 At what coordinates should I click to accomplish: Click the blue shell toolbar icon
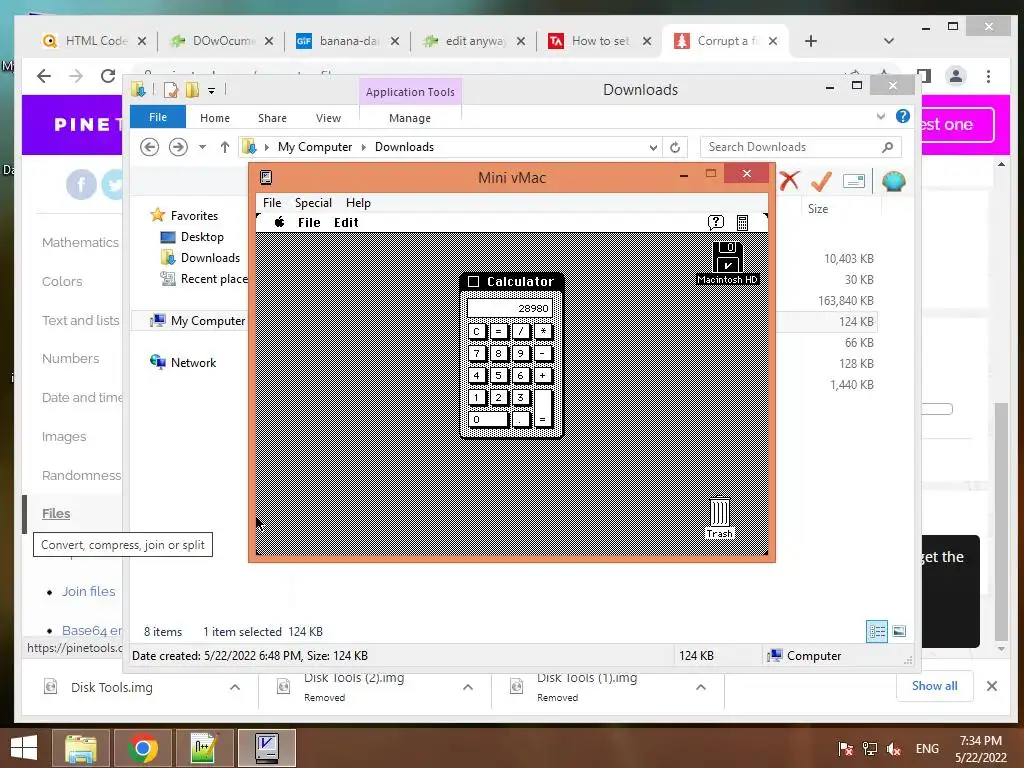[893, 181]
